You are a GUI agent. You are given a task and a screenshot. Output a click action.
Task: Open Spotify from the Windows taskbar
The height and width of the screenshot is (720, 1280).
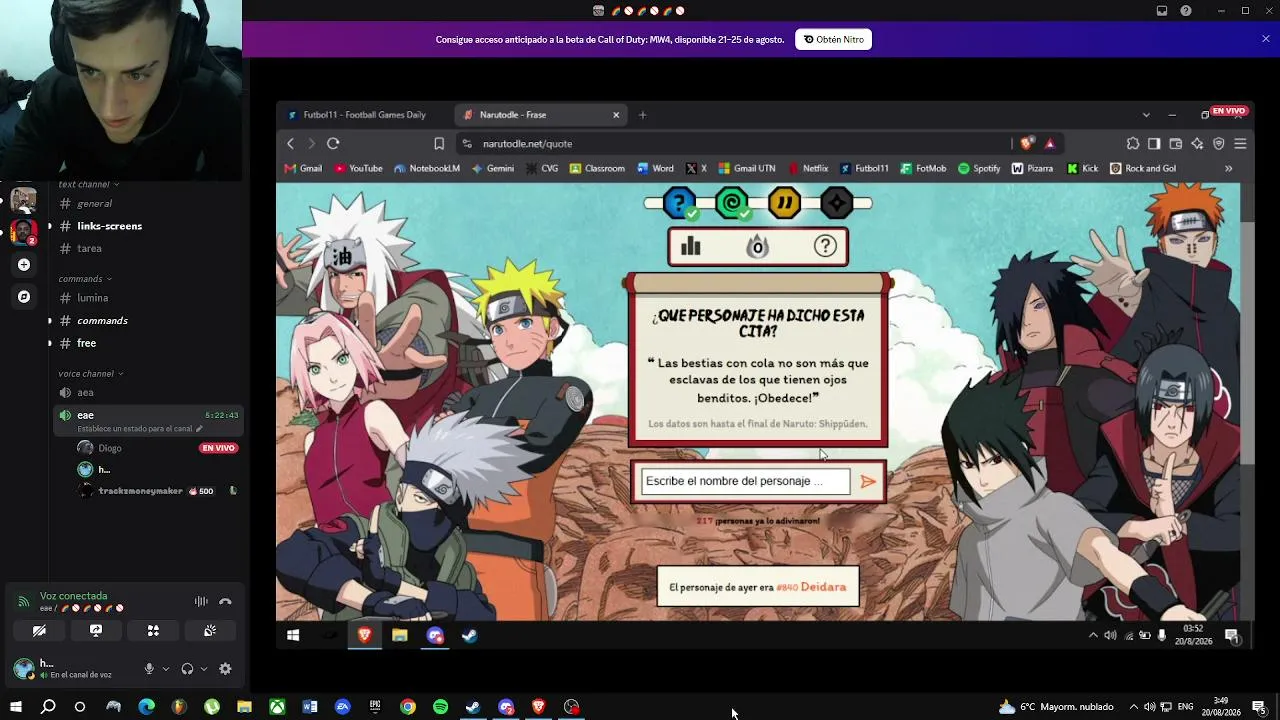pyautogui.click(x=440, y=707)
